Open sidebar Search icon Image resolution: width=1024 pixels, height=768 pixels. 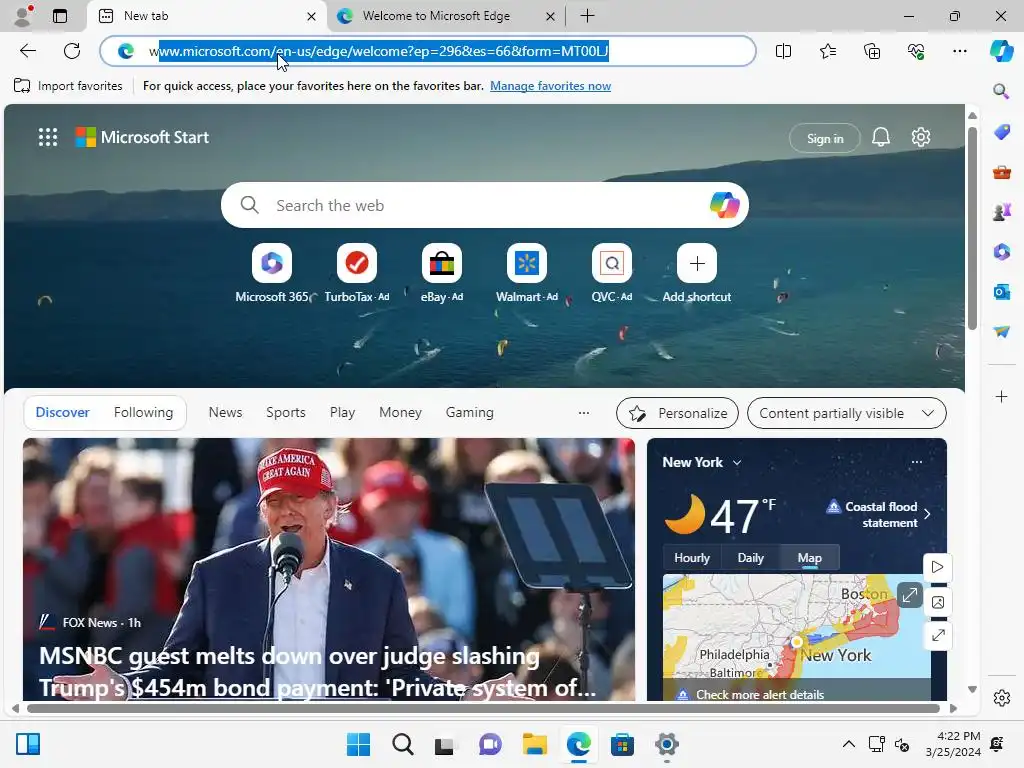1001,91
